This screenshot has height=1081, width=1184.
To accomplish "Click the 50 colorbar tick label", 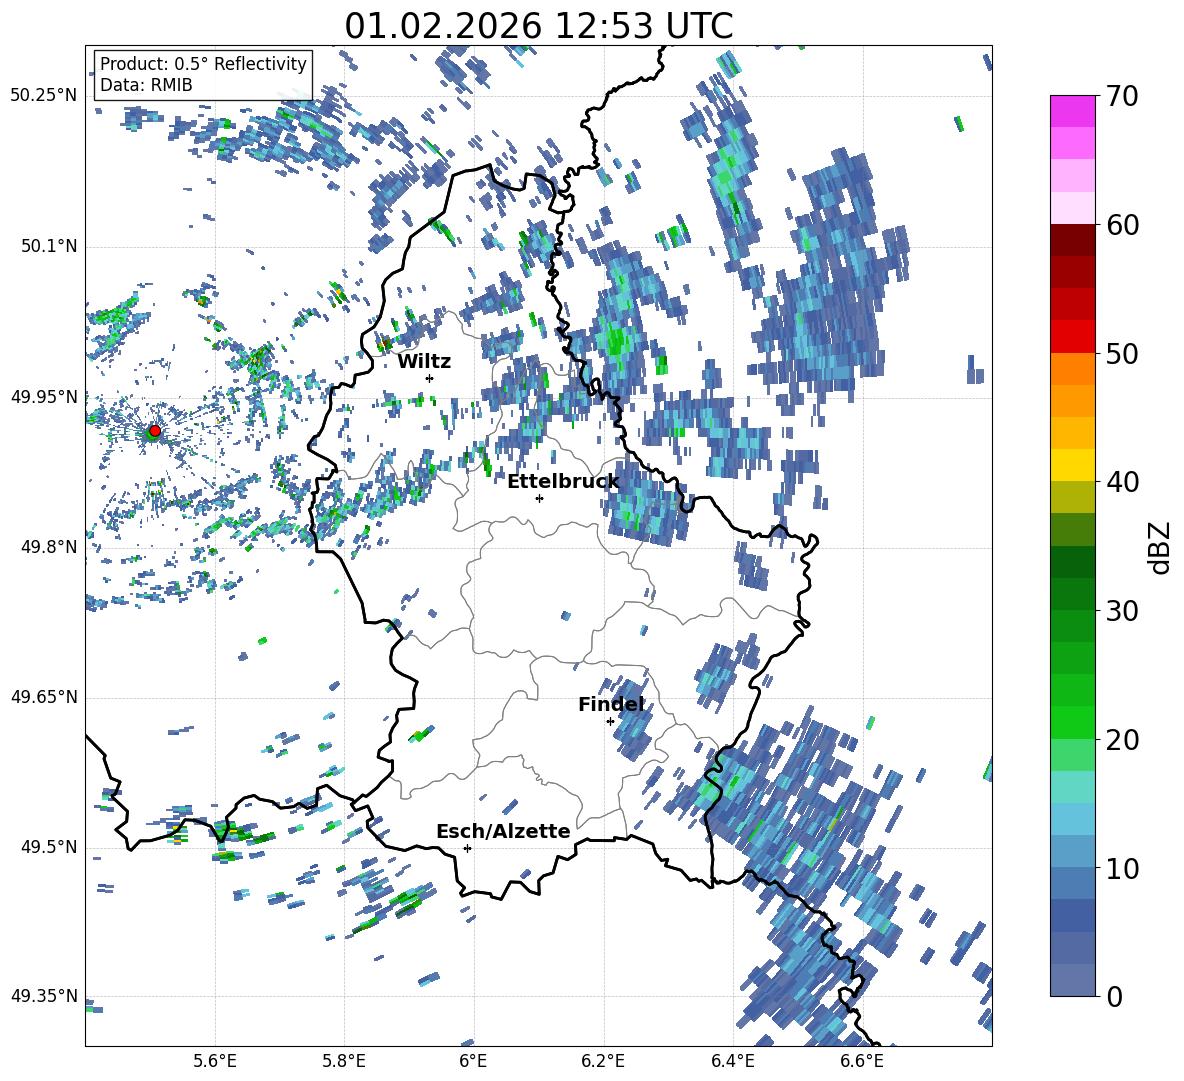I will pyautogui.click(x=1123, y=354).
